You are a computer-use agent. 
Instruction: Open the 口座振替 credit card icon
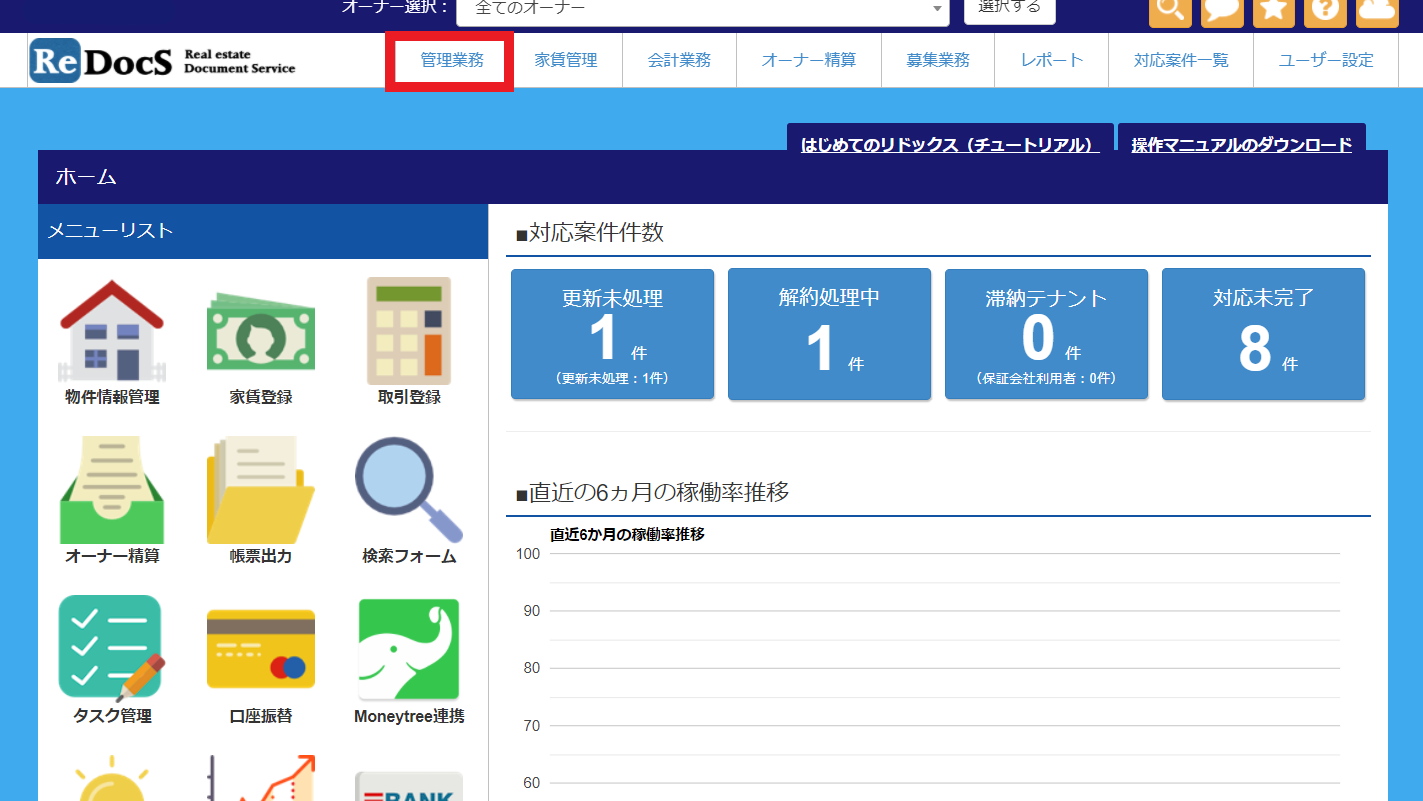click(261, 649)
